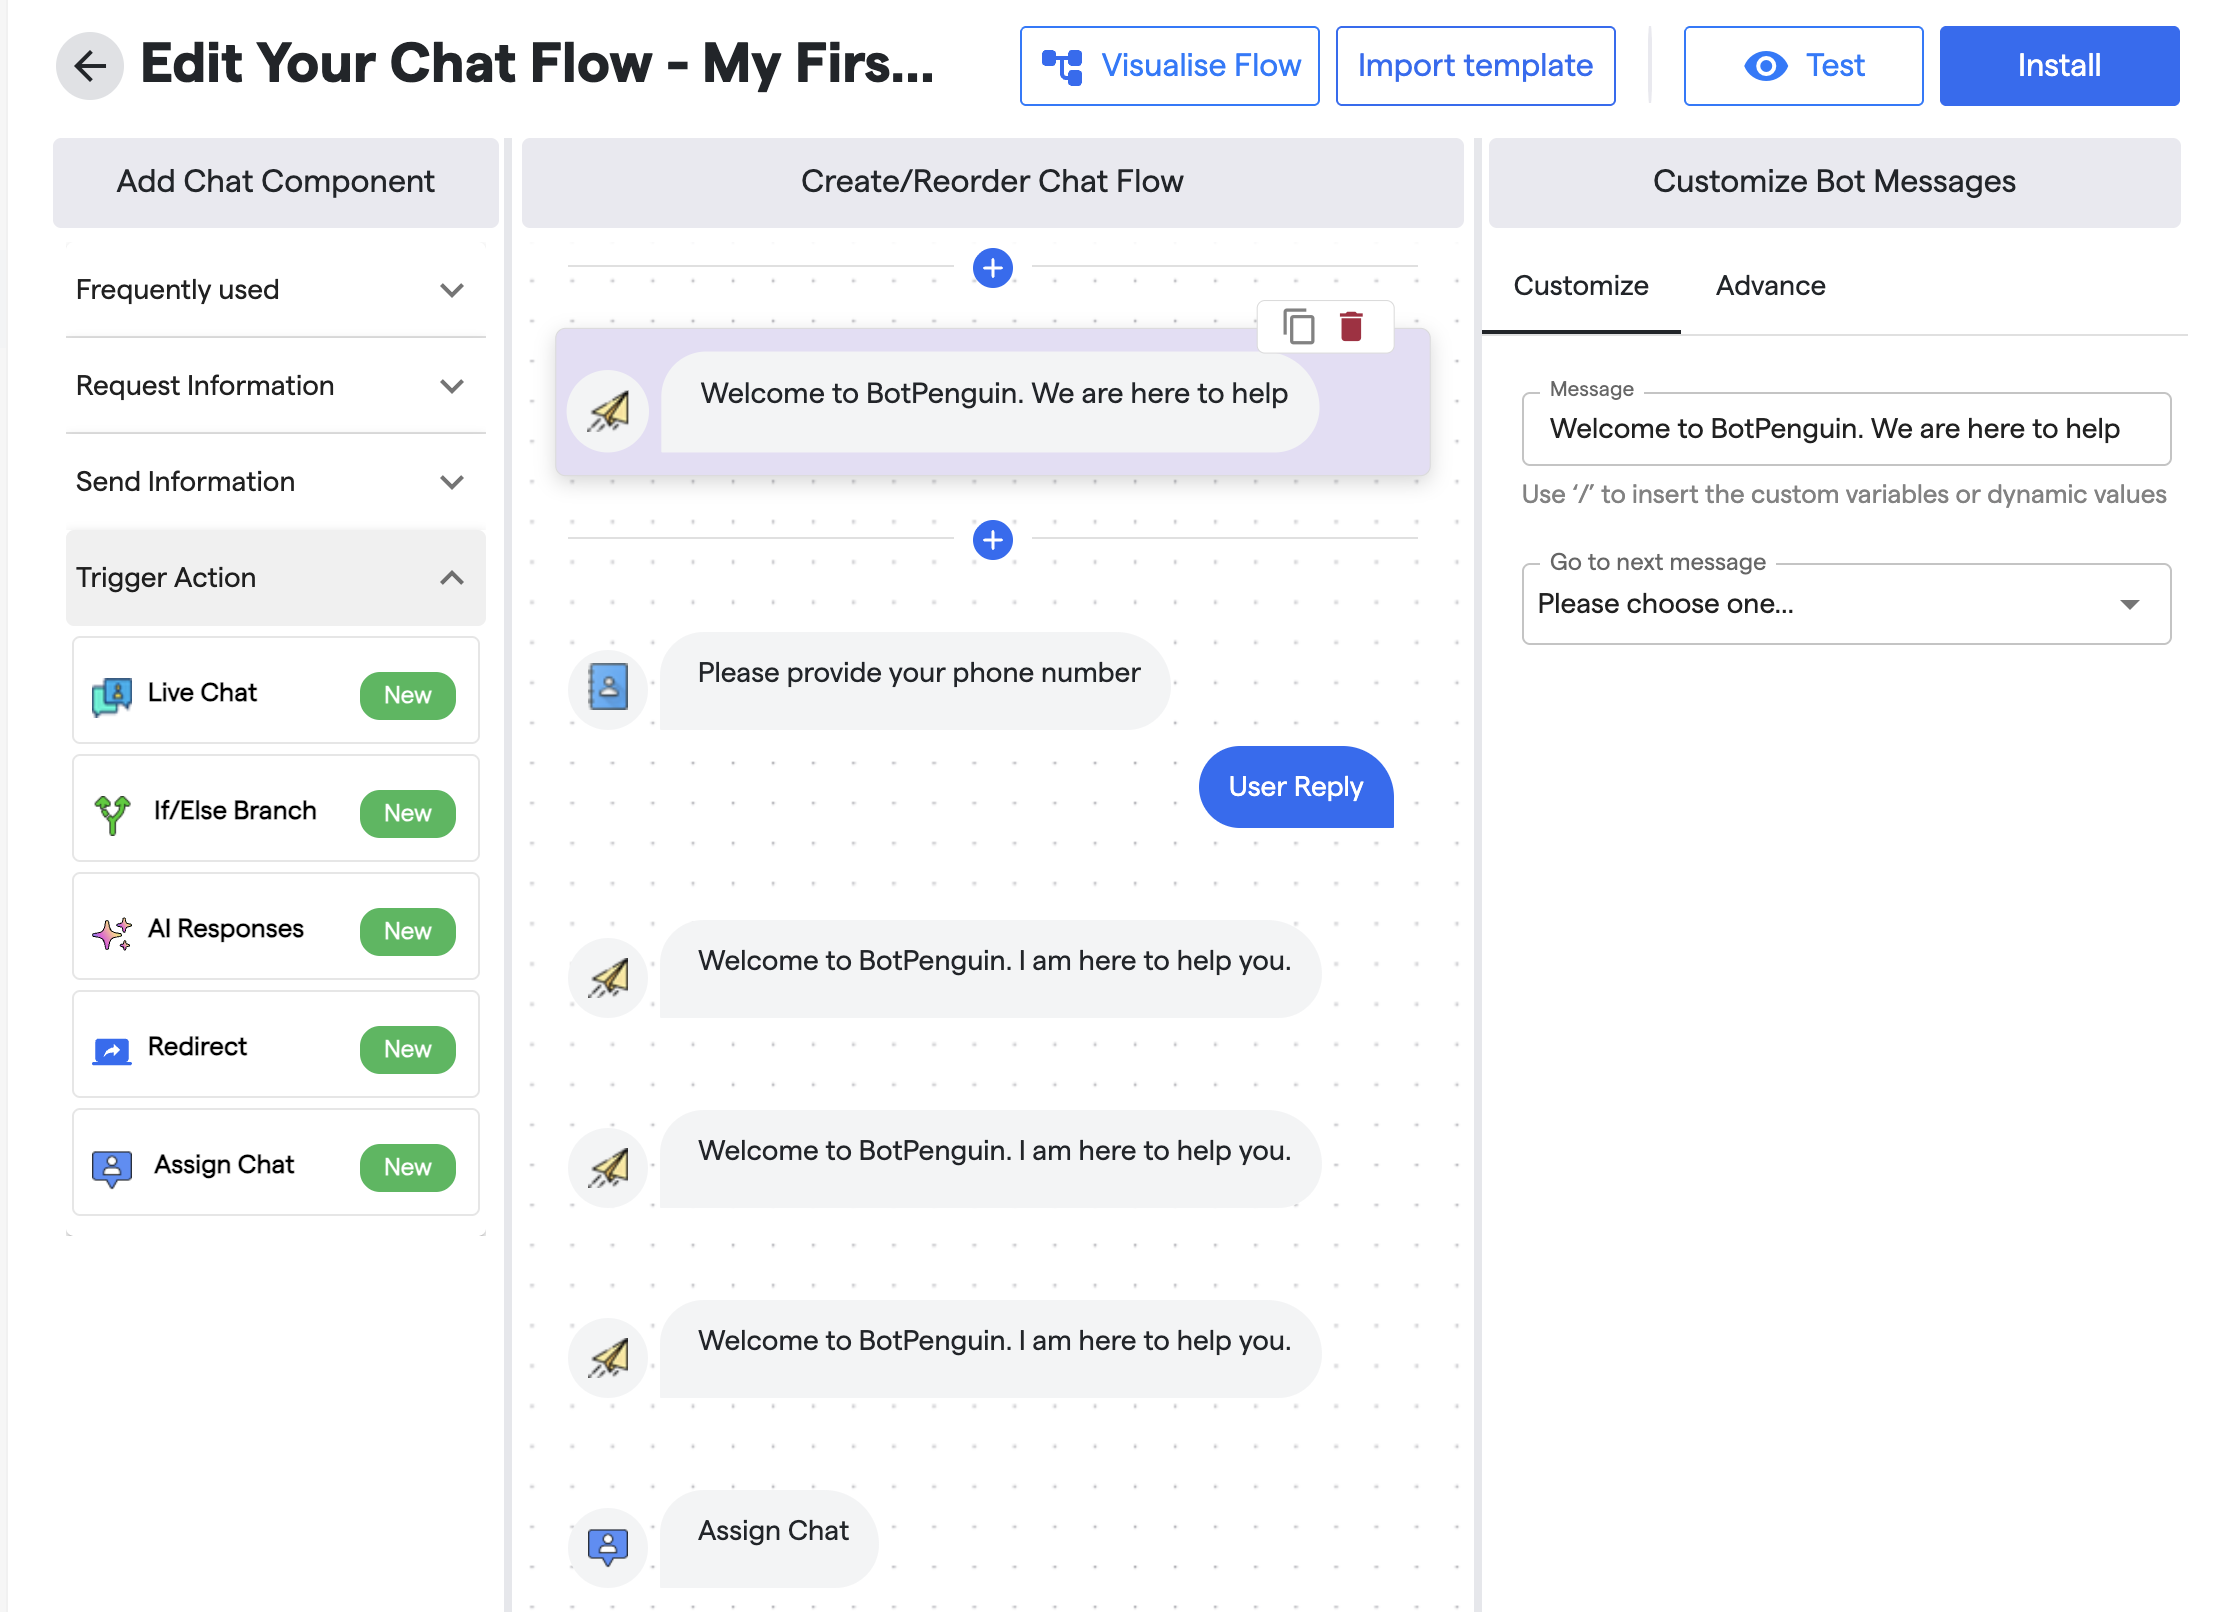Click the plus icon below the welcome message
The width and height of the screenshot is (2228, 1612).
992,540
